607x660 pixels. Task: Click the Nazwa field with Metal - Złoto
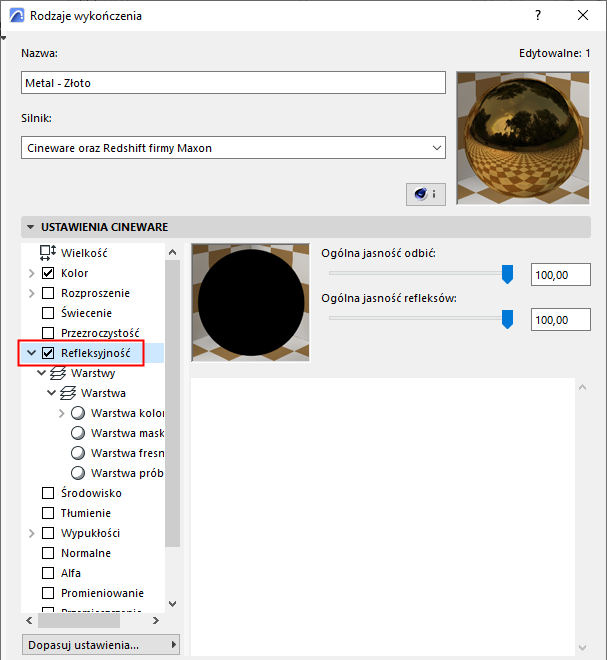(x=233, y=83)
